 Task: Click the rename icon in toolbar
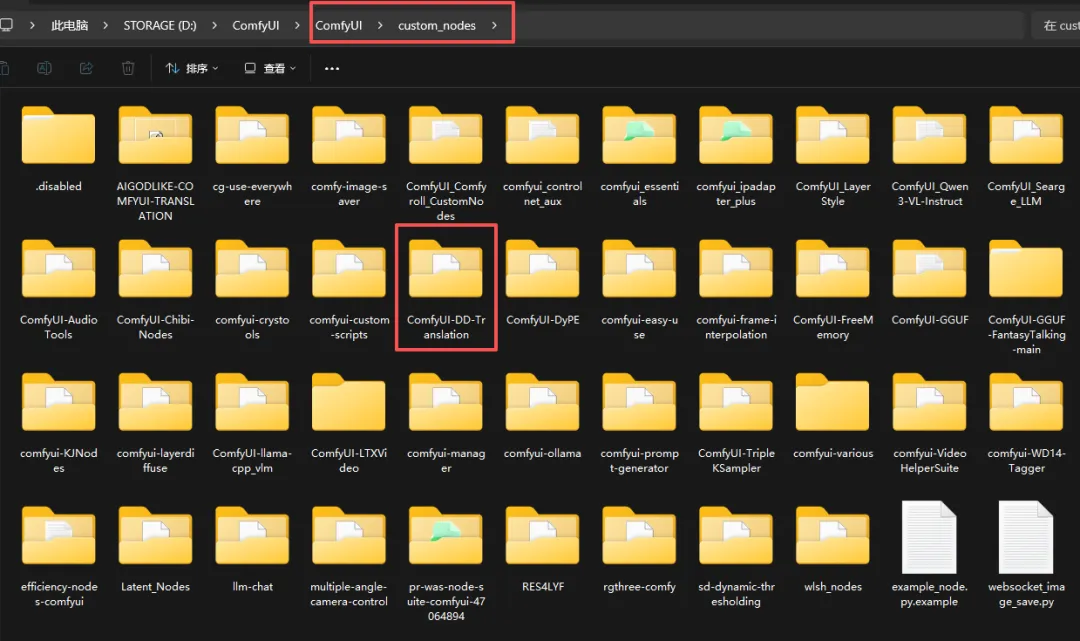coord(44,68)
